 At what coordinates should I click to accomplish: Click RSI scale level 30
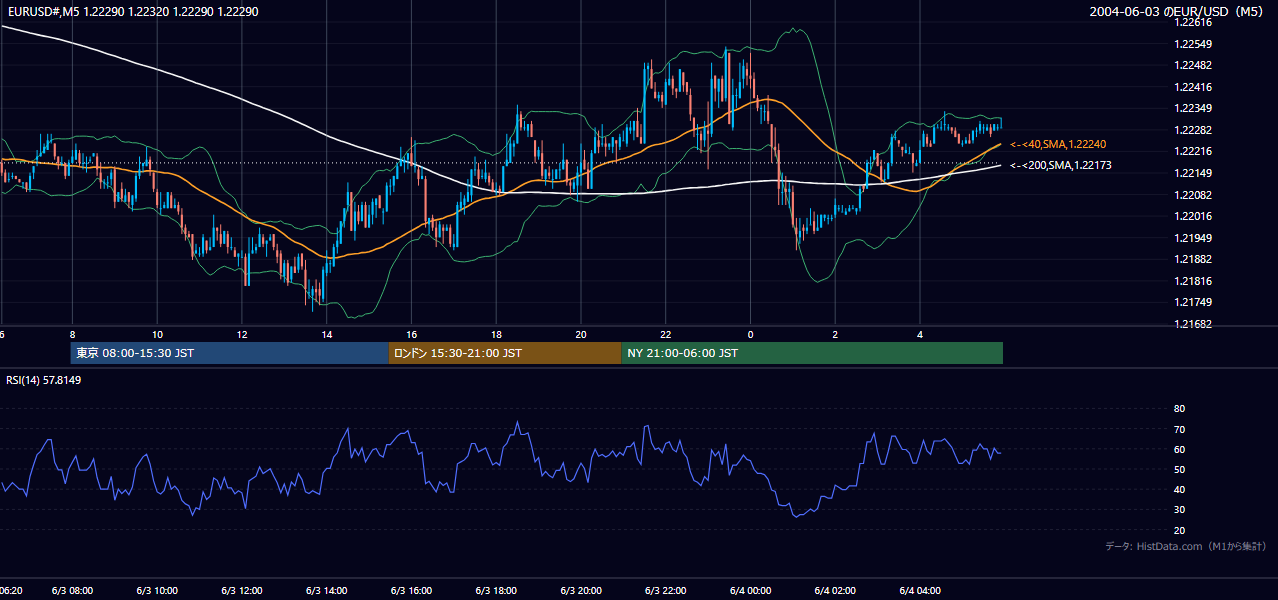pyautogui.click(x=1179, y=510)
